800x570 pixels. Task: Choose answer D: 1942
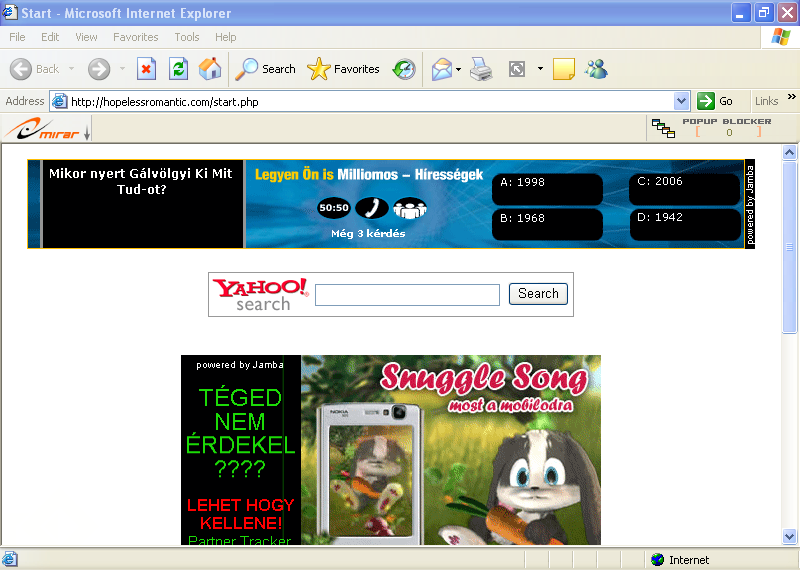pyautogui.click(x=685, y=225)
